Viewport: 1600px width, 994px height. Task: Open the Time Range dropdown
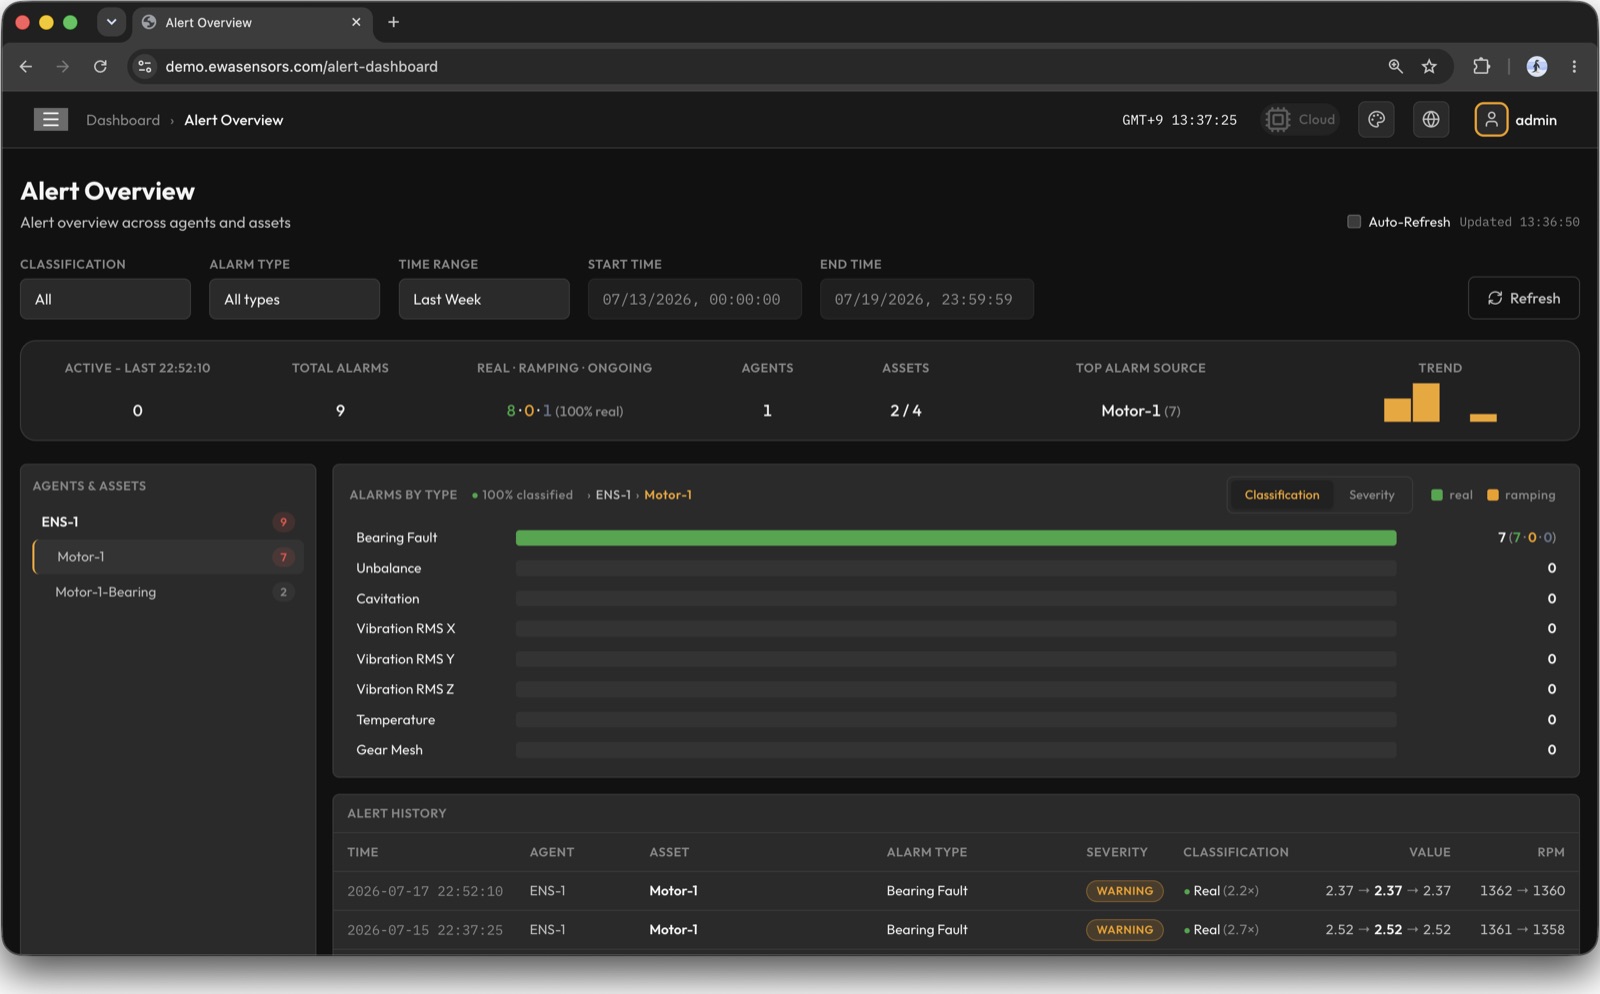coord(484,299)
